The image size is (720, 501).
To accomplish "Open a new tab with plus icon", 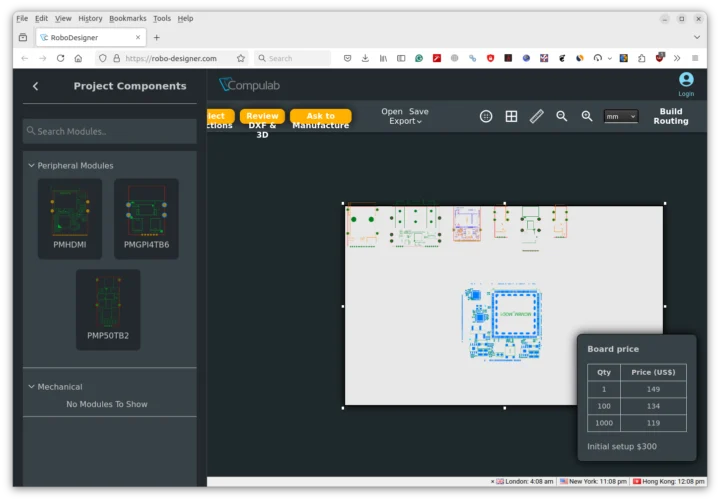I will coord(157,38).
